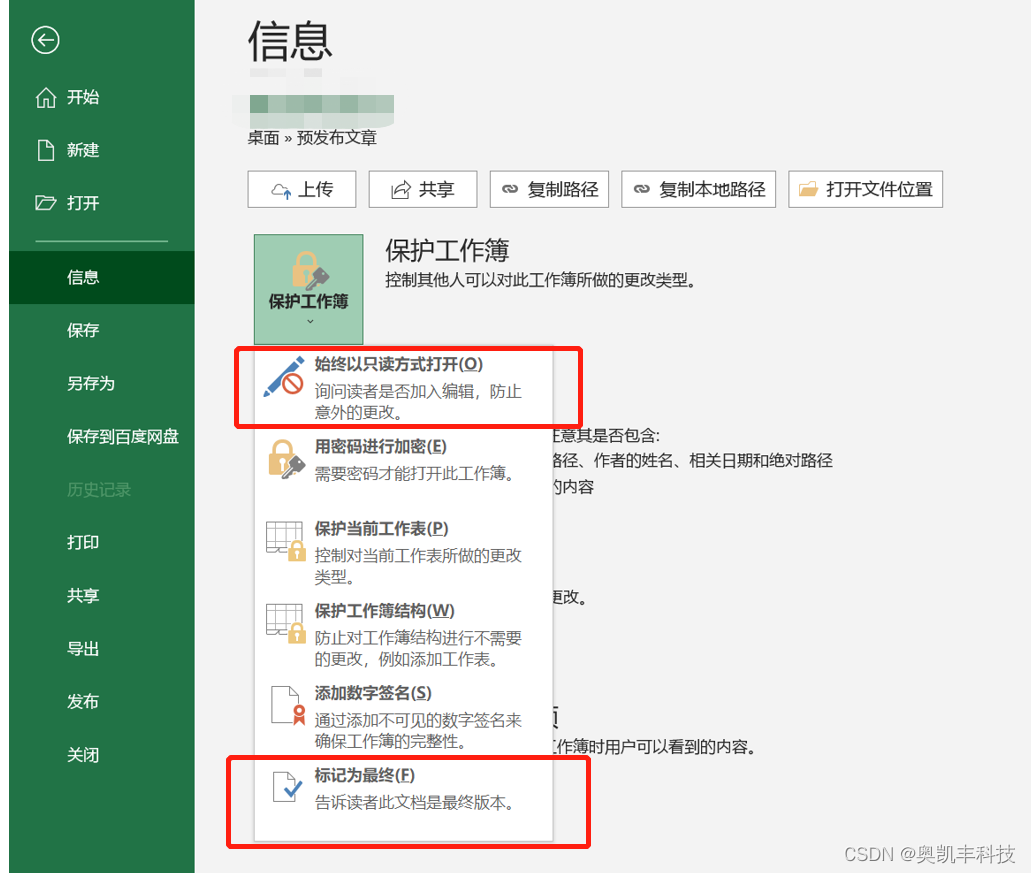Click the 打开文件位置 button
The width and height of the screenshot is (1031, 873).
pos(865,189)
